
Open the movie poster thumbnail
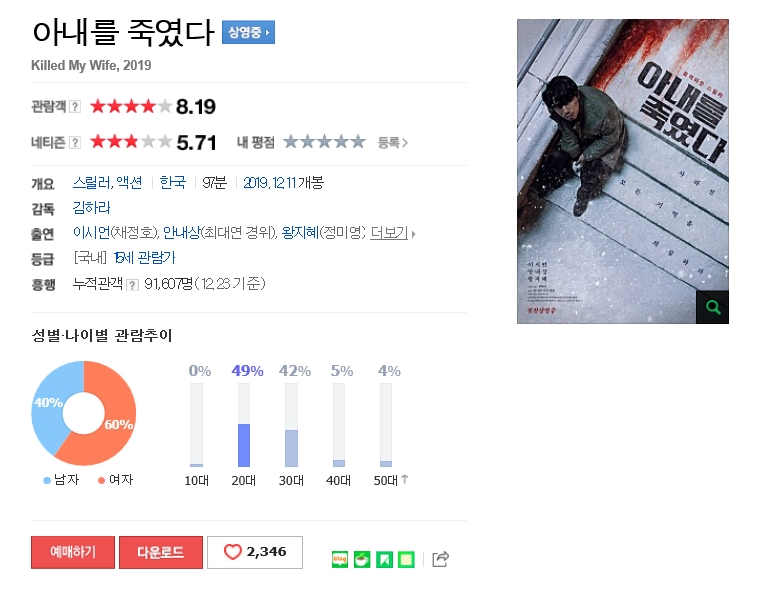click(623, 171)
